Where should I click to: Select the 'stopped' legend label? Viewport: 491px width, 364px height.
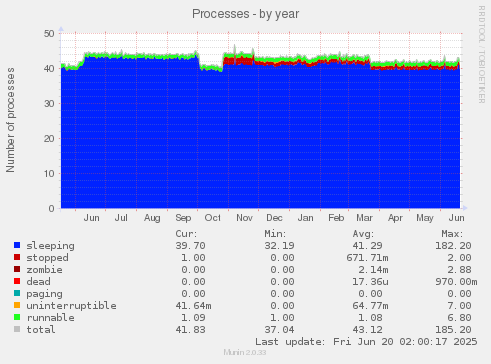pos(47,258)
